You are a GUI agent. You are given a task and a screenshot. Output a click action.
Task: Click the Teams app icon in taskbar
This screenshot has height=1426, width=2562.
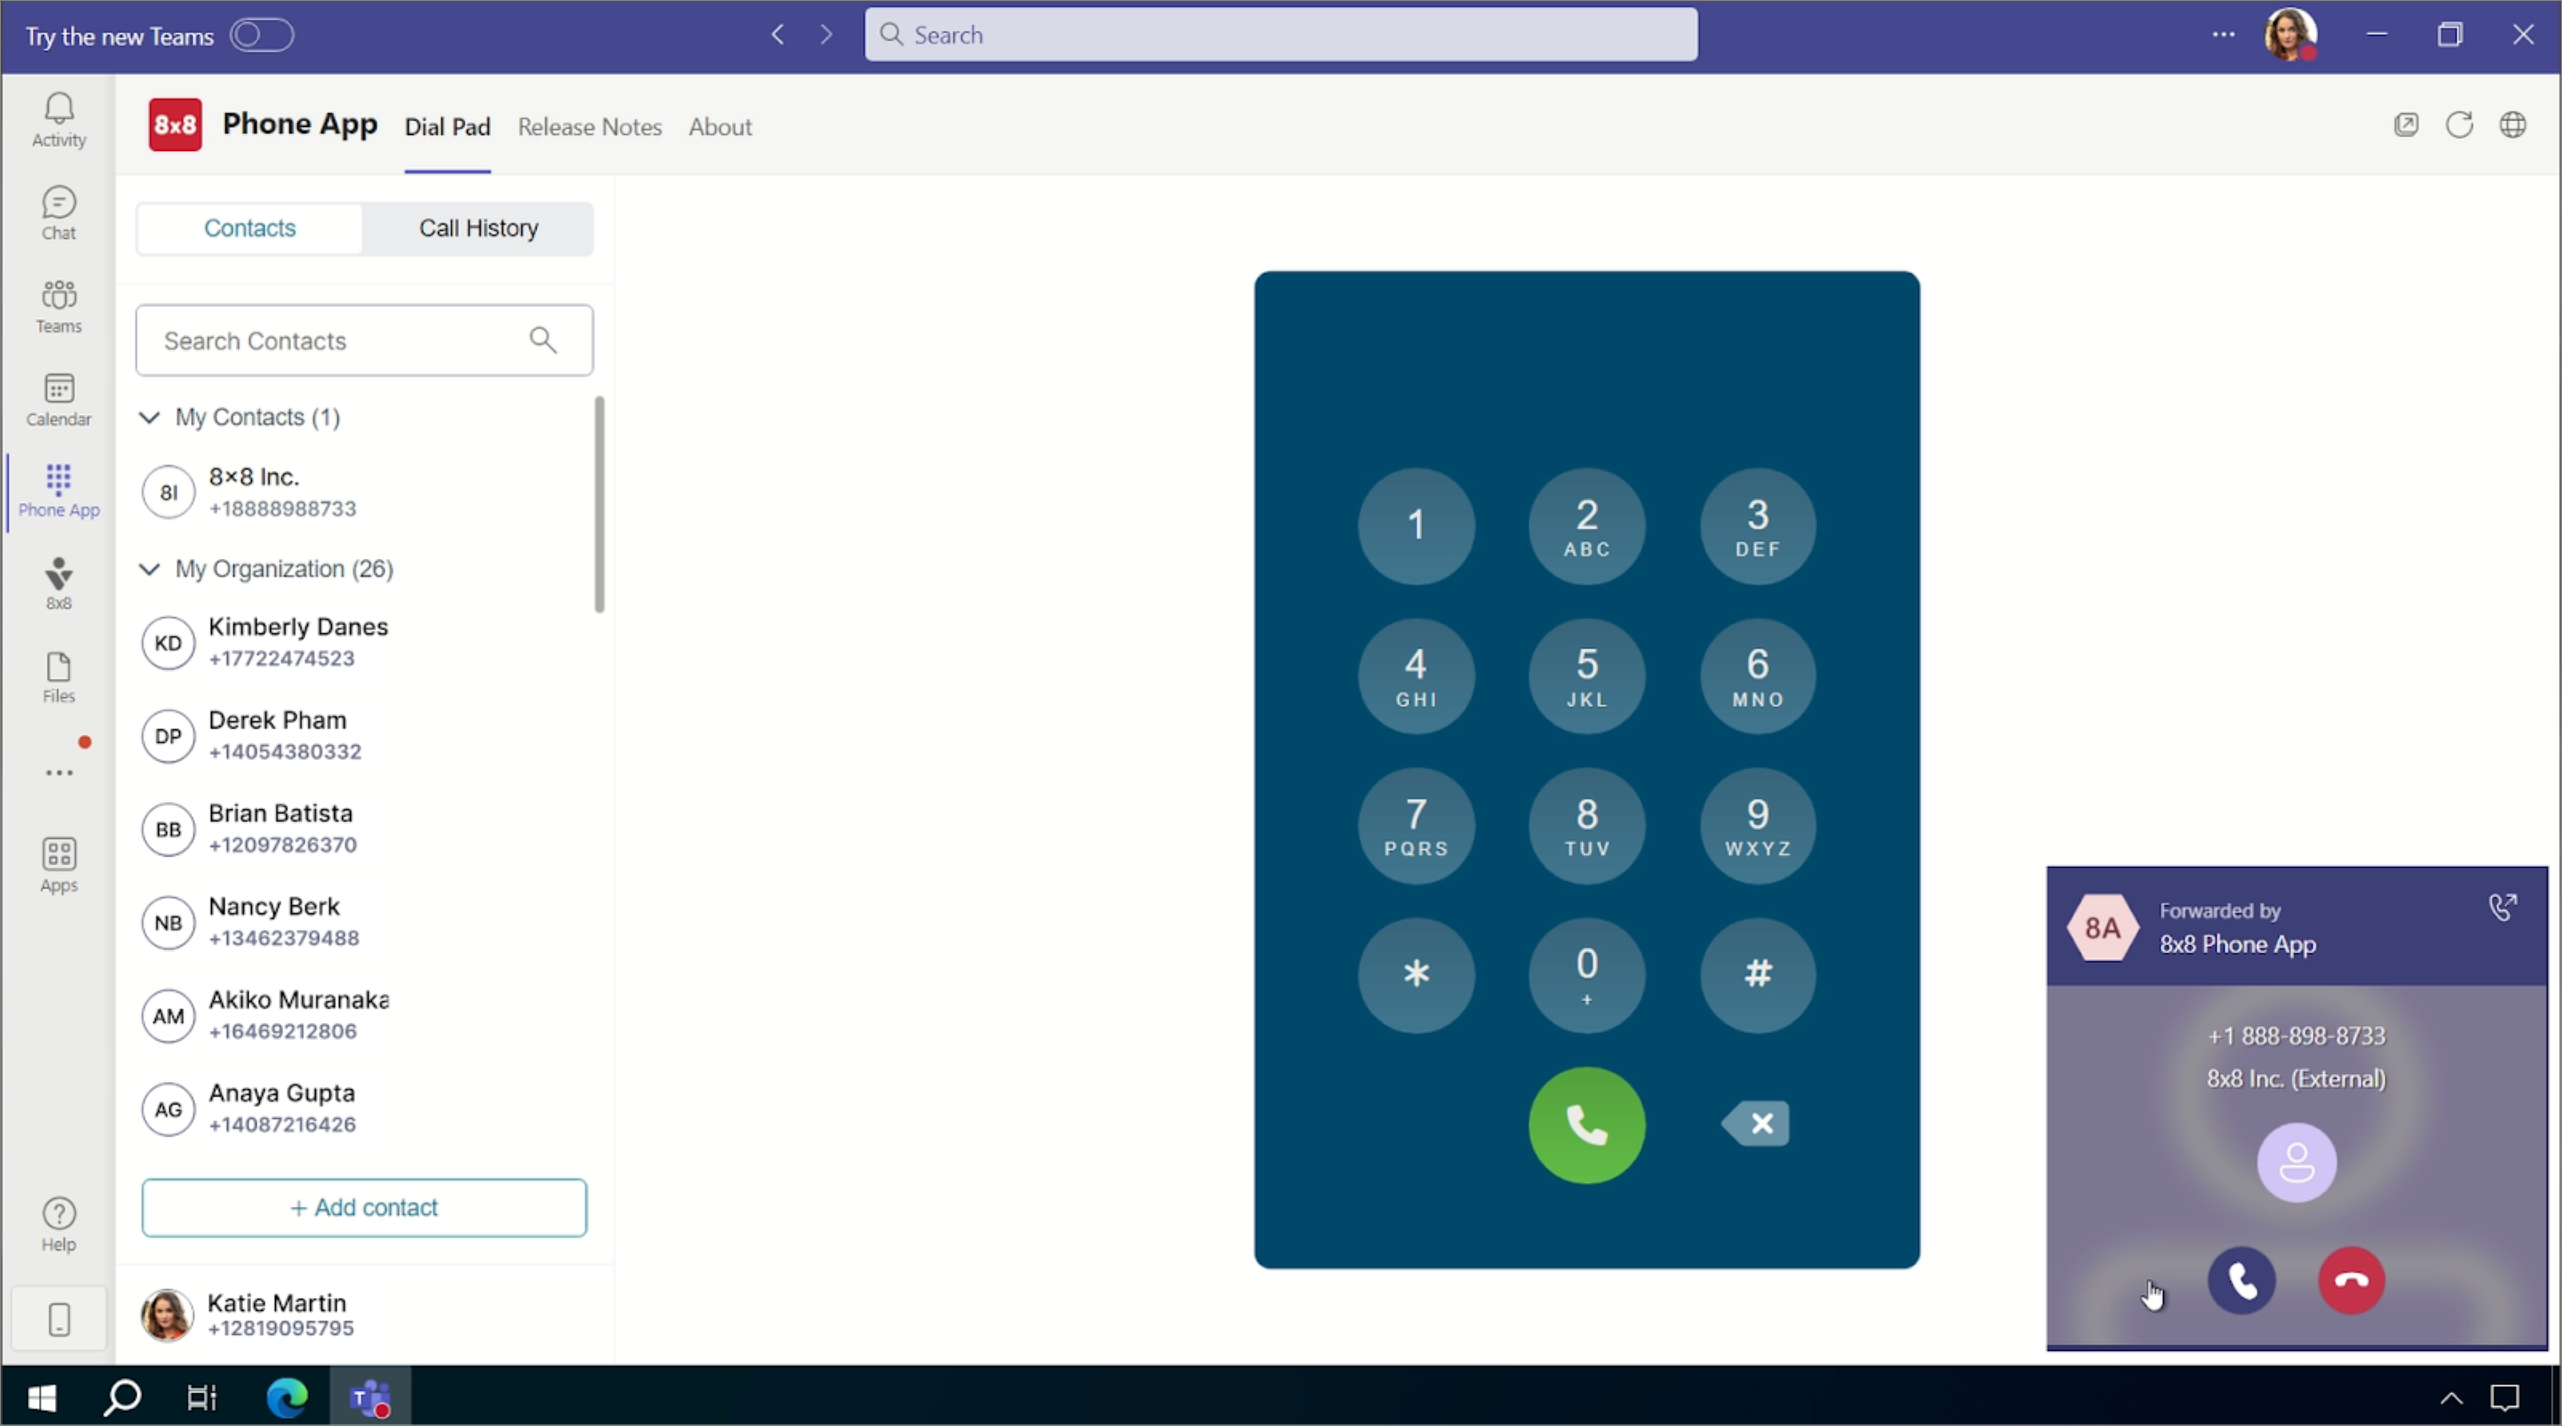369,1396
